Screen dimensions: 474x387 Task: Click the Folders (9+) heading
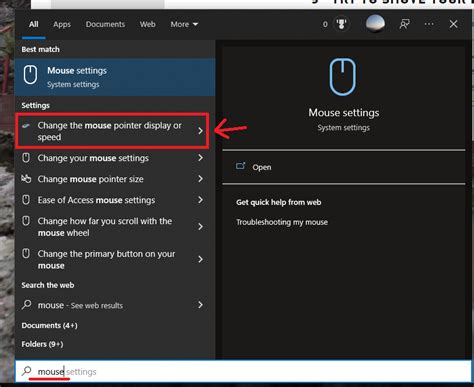click(x=42, y=344)
